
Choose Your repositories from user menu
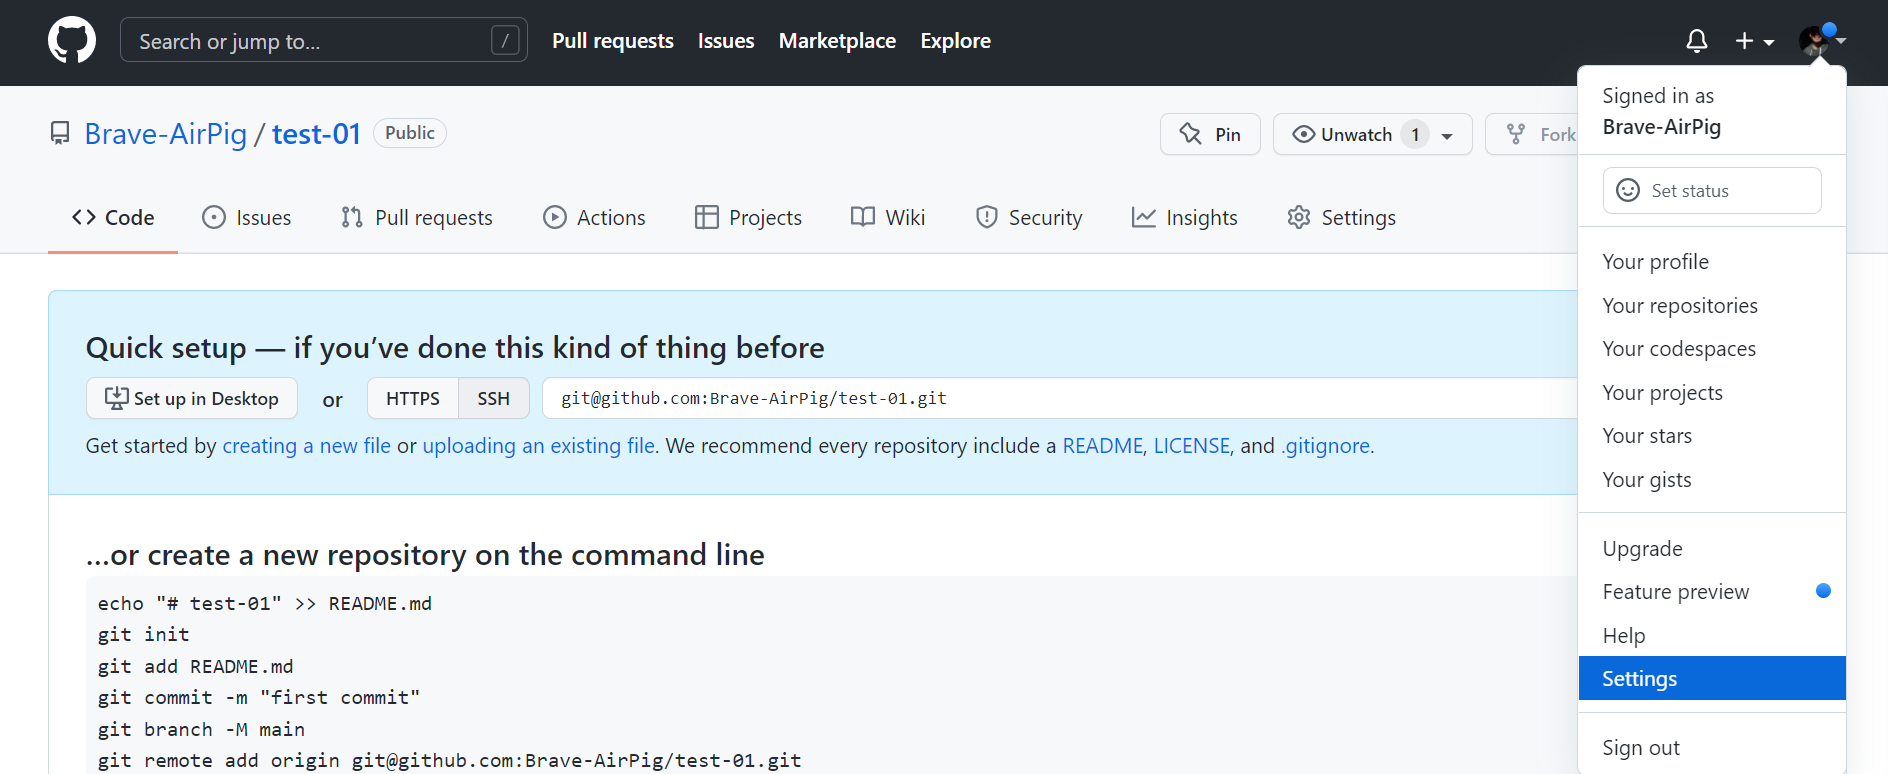click(x=1712, y=306)
